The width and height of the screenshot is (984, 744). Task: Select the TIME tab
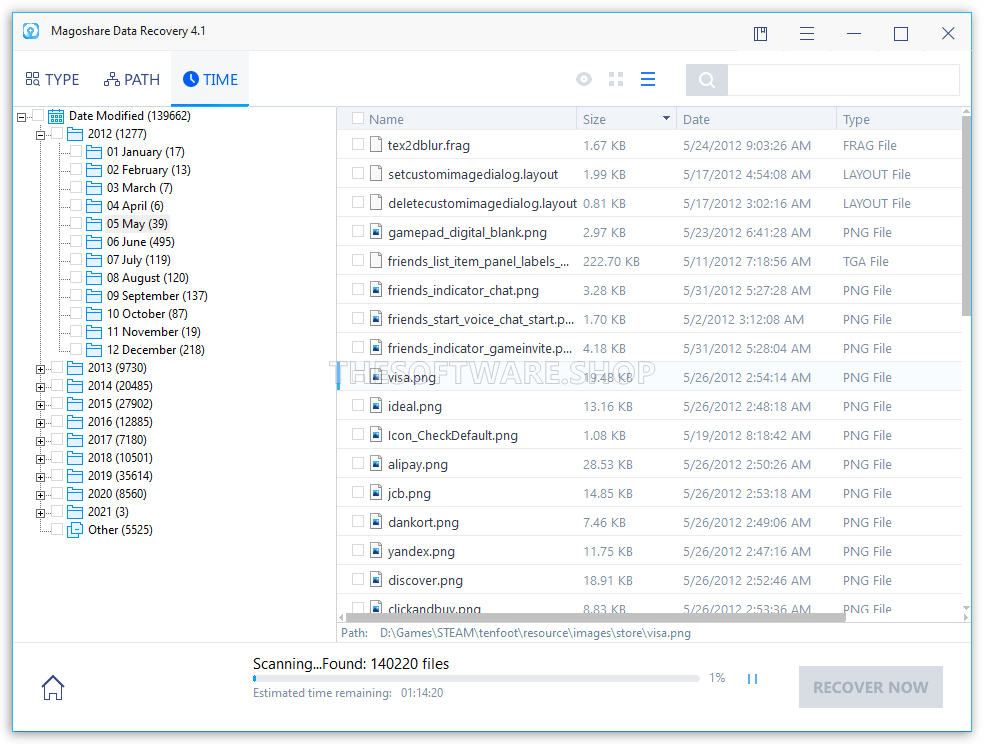210,80
